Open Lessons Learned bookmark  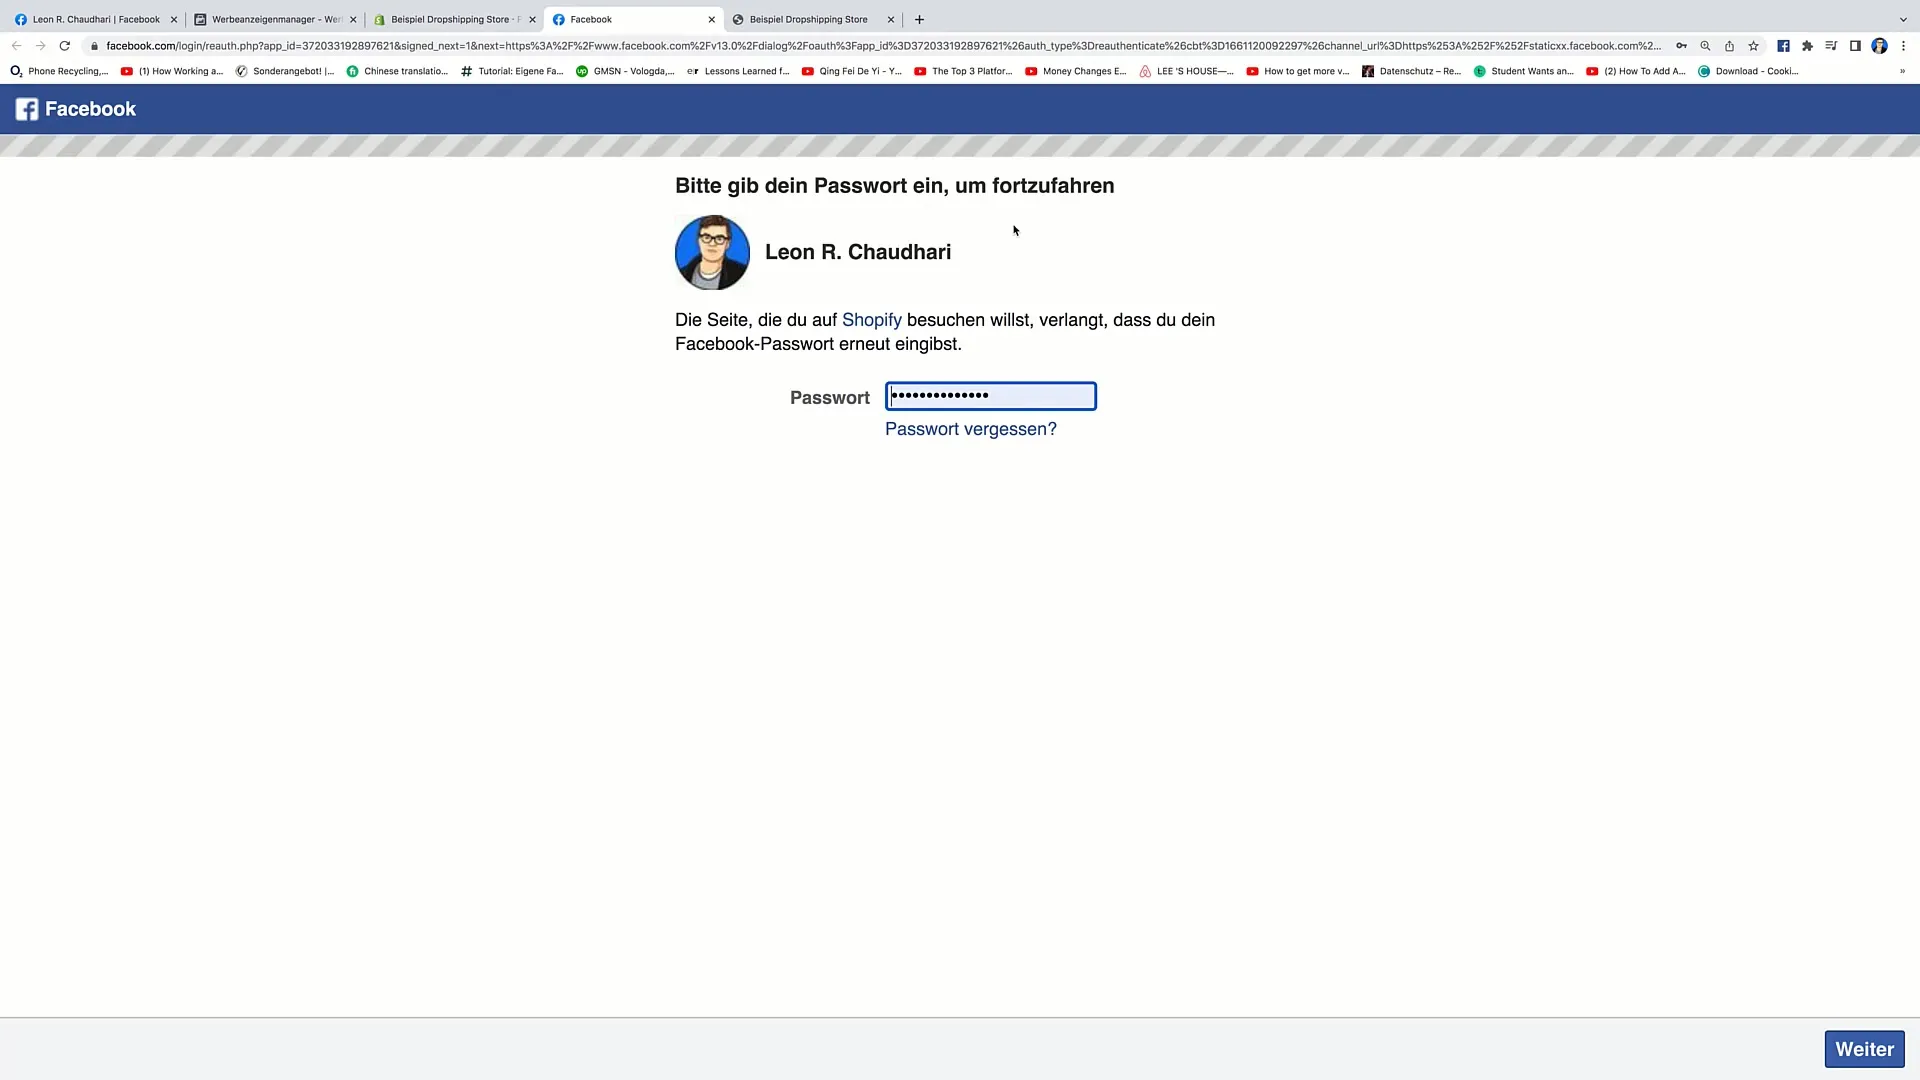tap(738, 71)
